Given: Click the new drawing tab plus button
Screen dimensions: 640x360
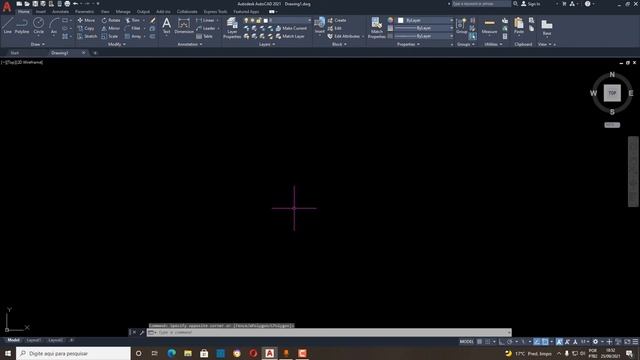Looking at the screenshot, I should coord(95,53).
